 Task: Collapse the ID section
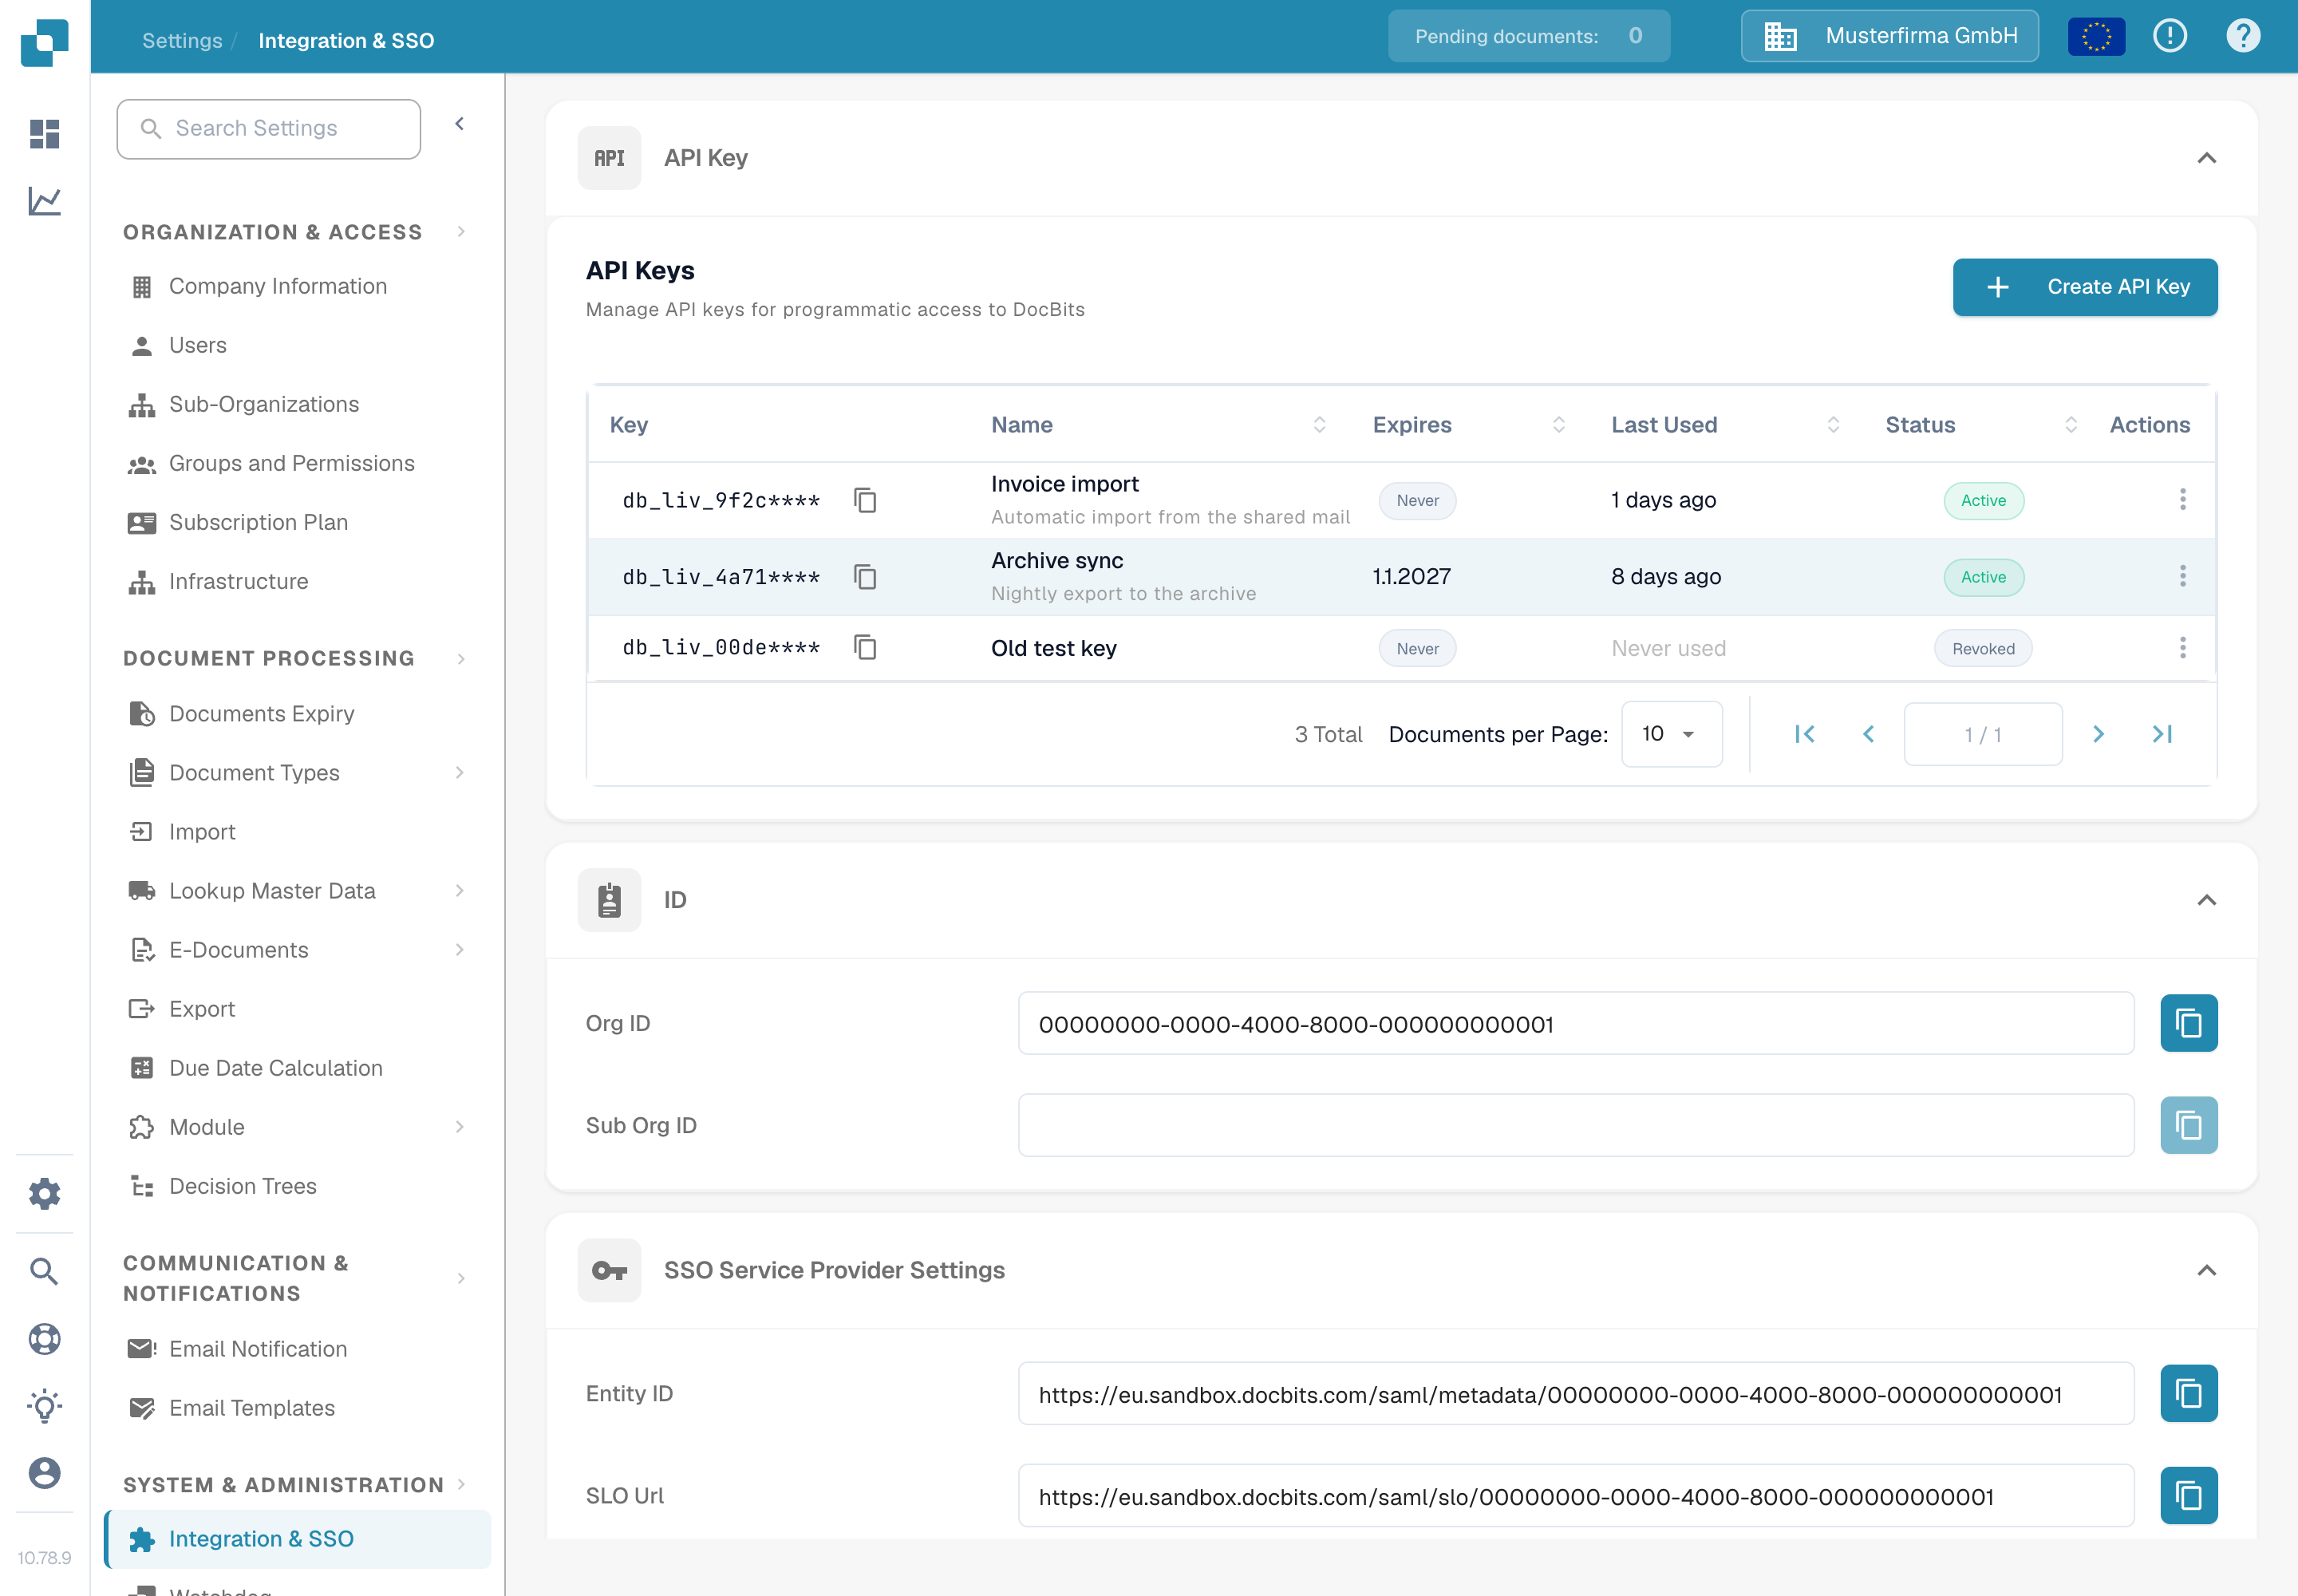tap(2206, 900)
